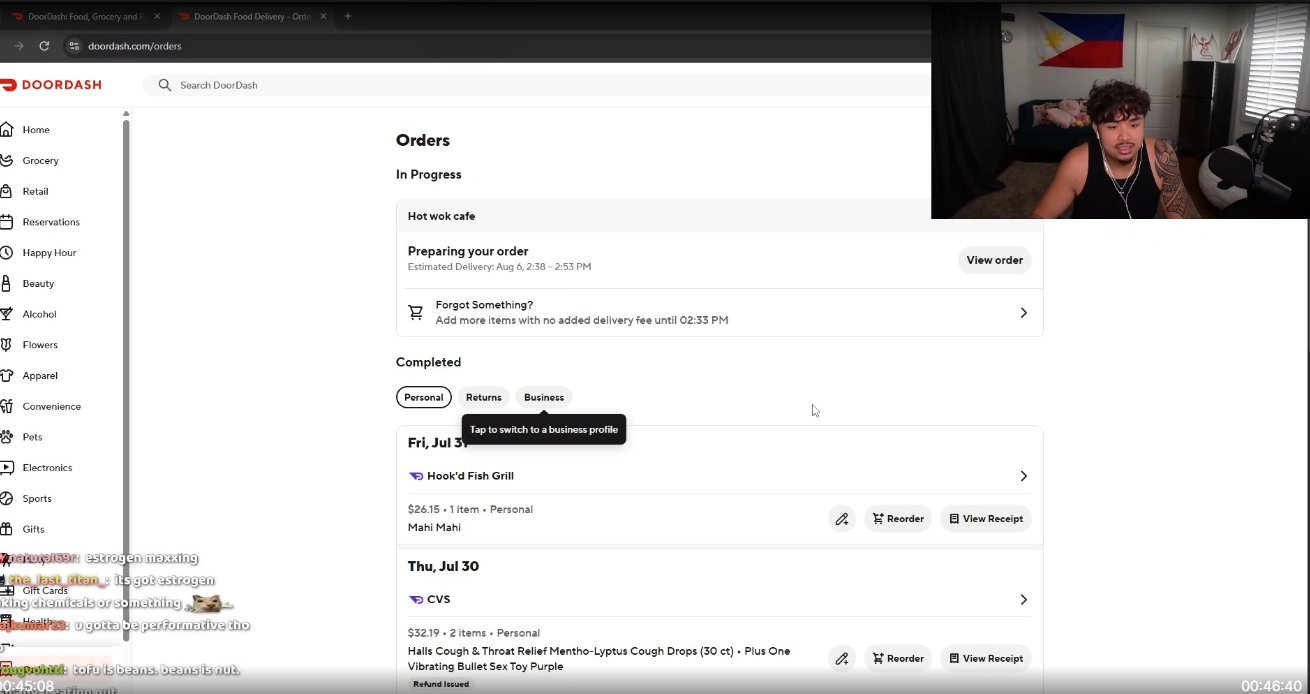Click the webcam overlay video
The height and width of the screenshot is (694, 1310).
click(1120, 110)
